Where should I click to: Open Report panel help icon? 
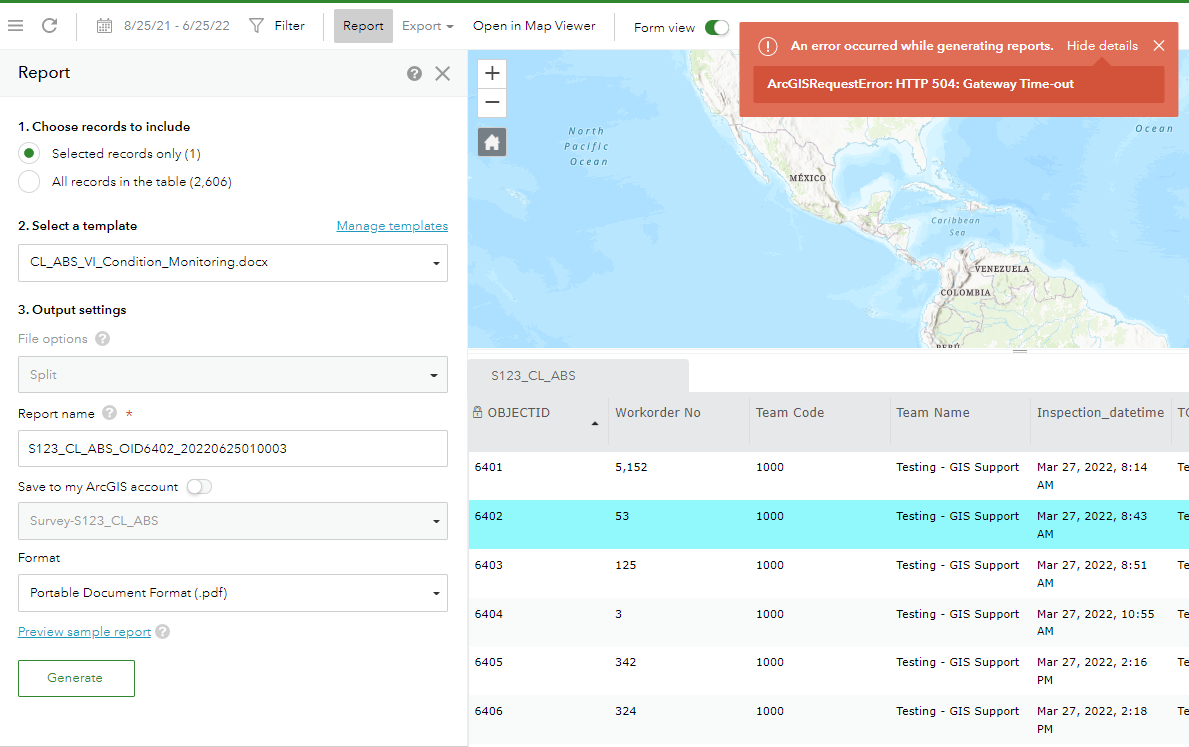[x=414, y=73]
